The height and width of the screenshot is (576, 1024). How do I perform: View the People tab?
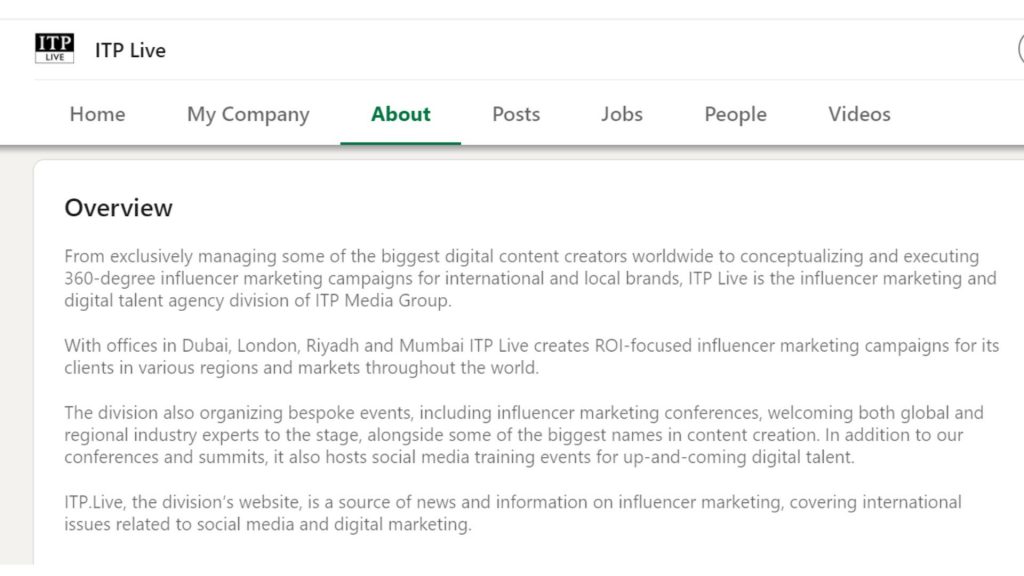tap(735, 114)
